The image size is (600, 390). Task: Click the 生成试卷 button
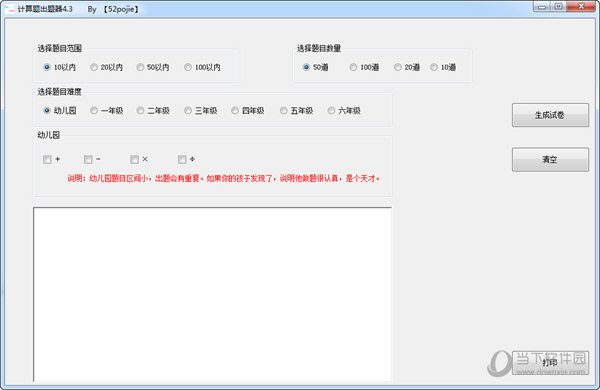(x=550, y=115)
